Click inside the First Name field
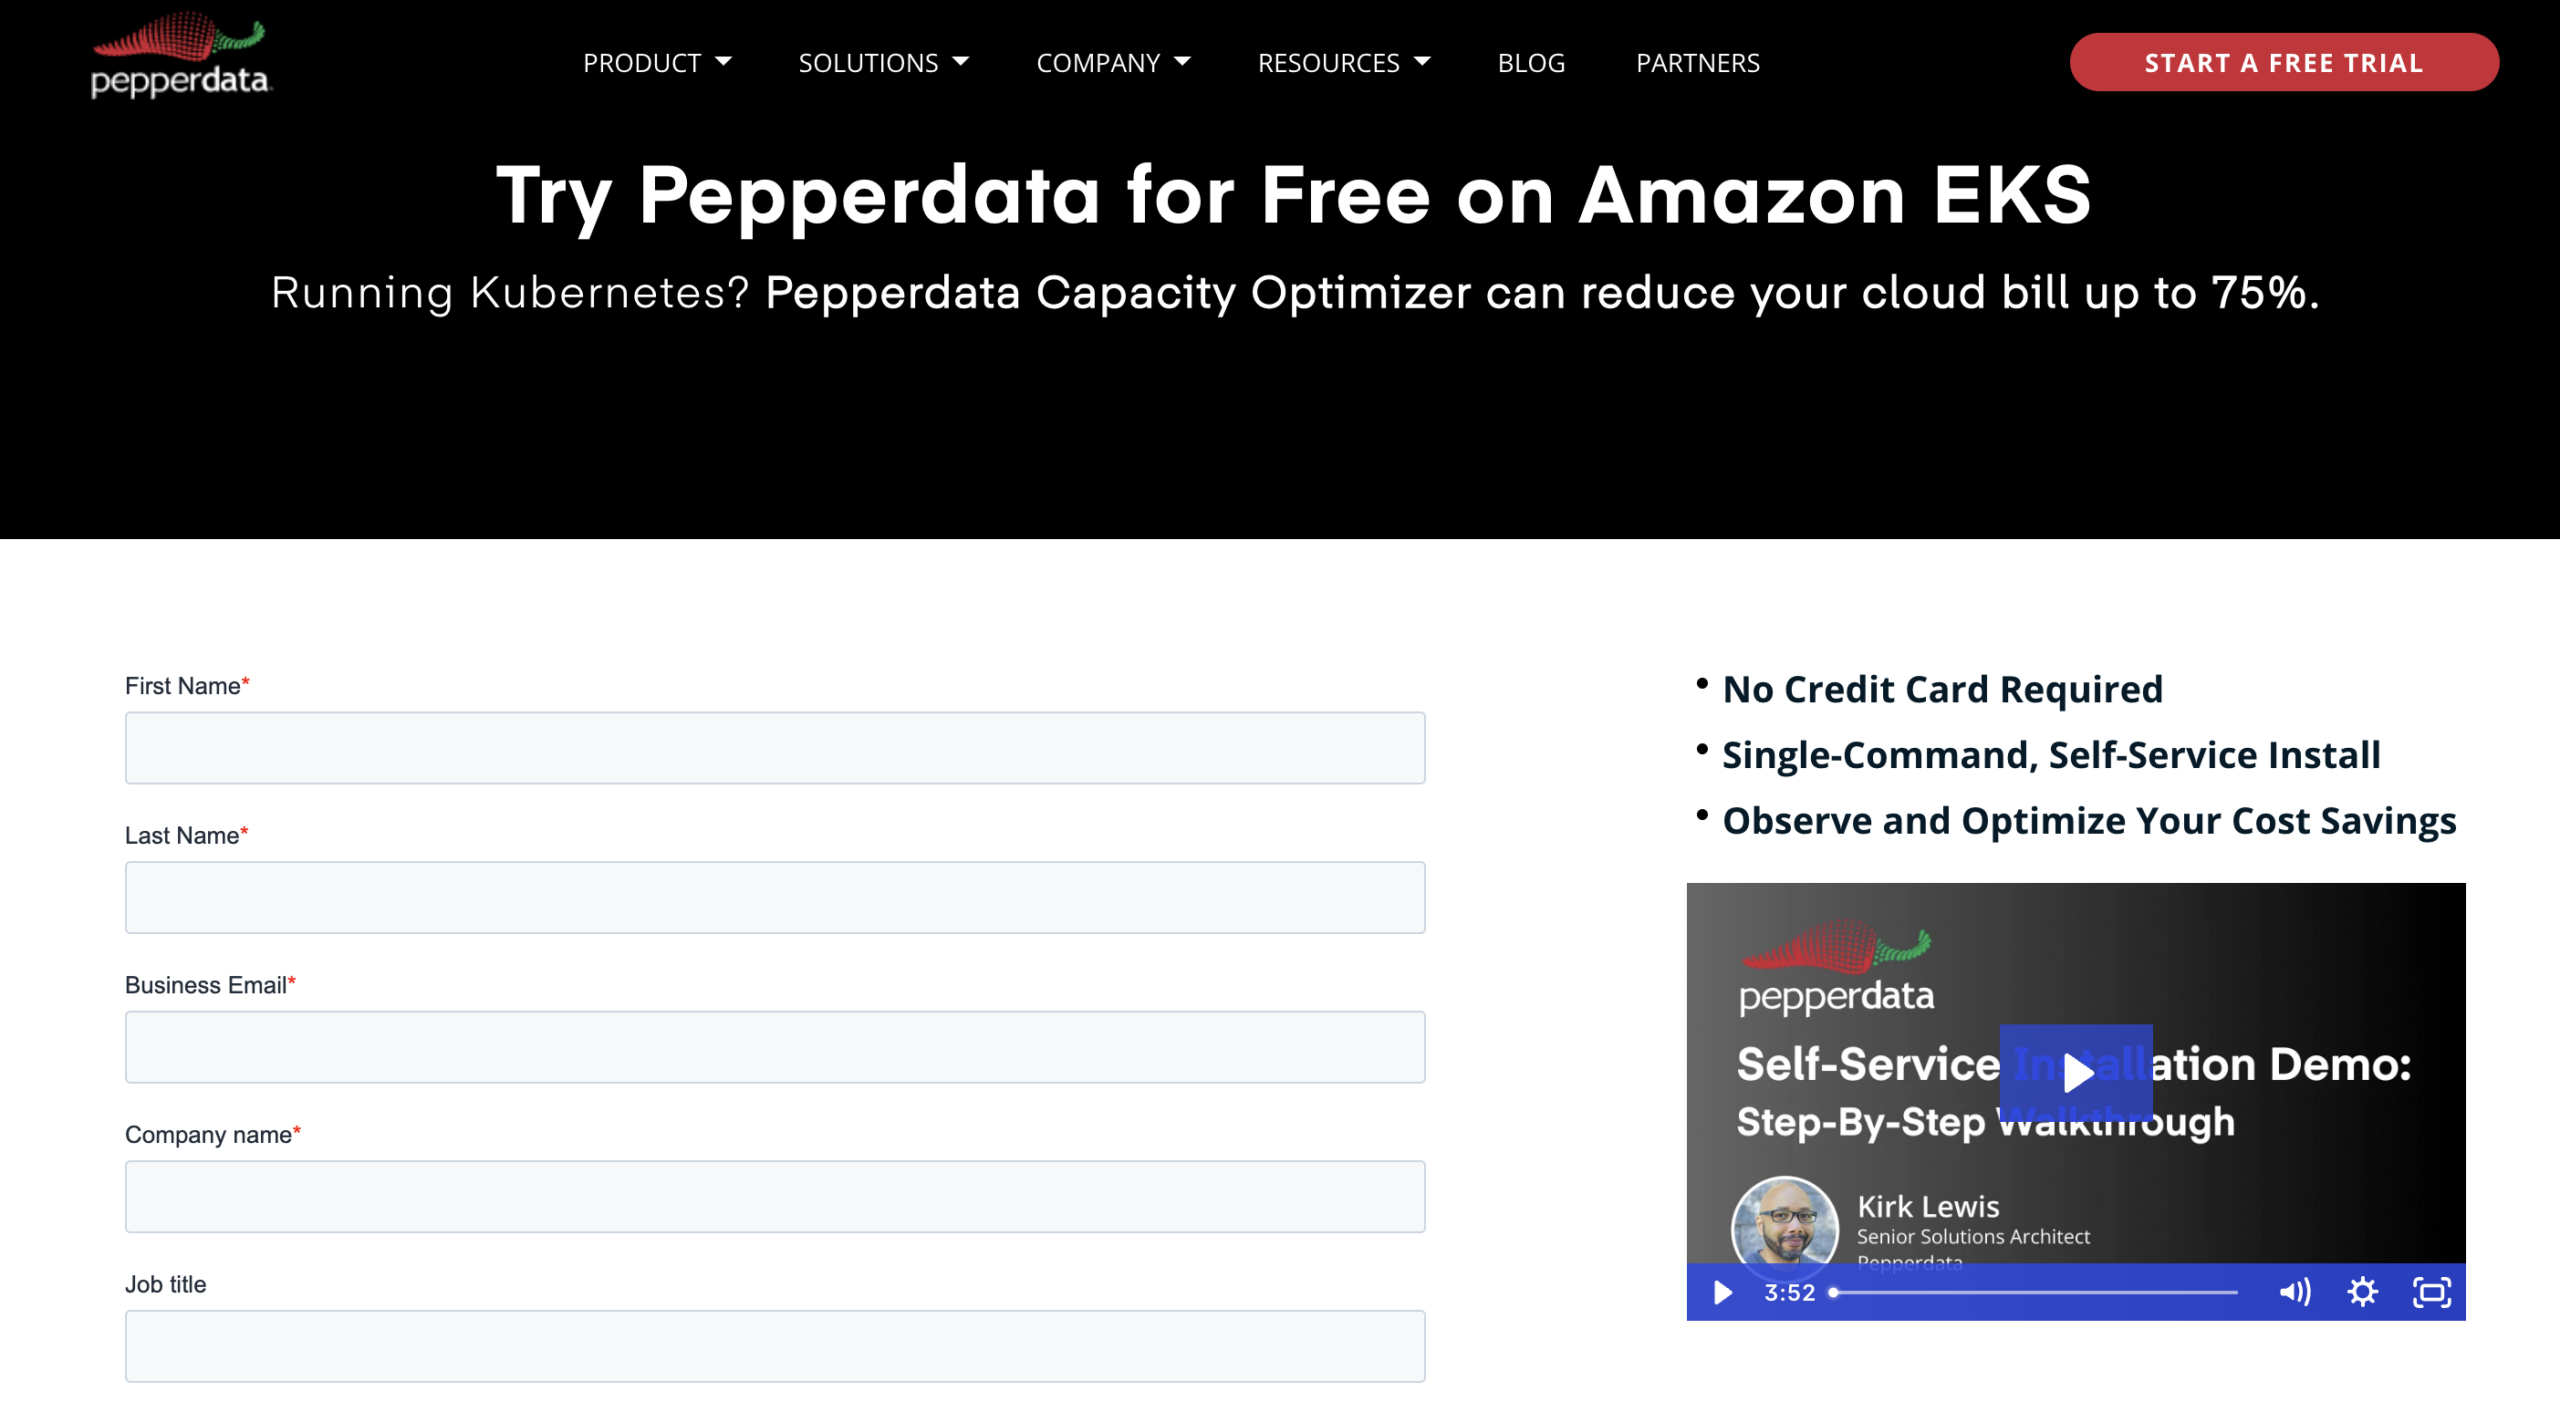The image size is (2560, 1412). (774, 747)
